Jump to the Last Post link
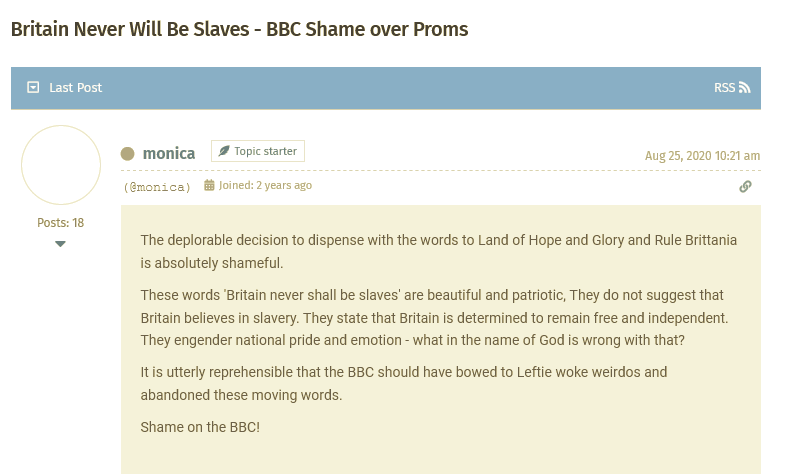This screenshot has height=474, width=788. point(75,88)
